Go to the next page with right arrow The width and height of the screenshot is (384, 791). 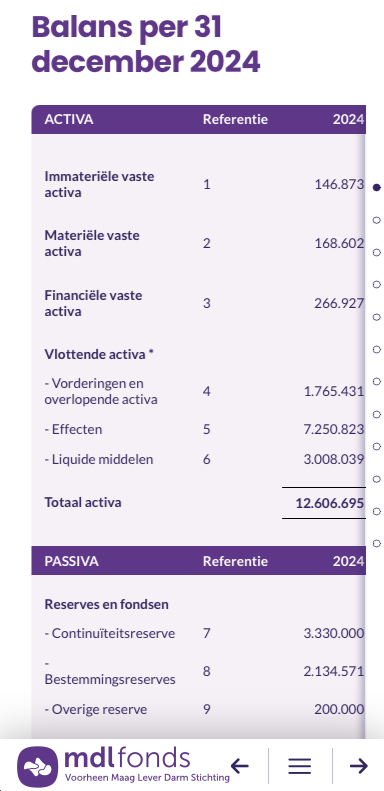tap(359, 766)
